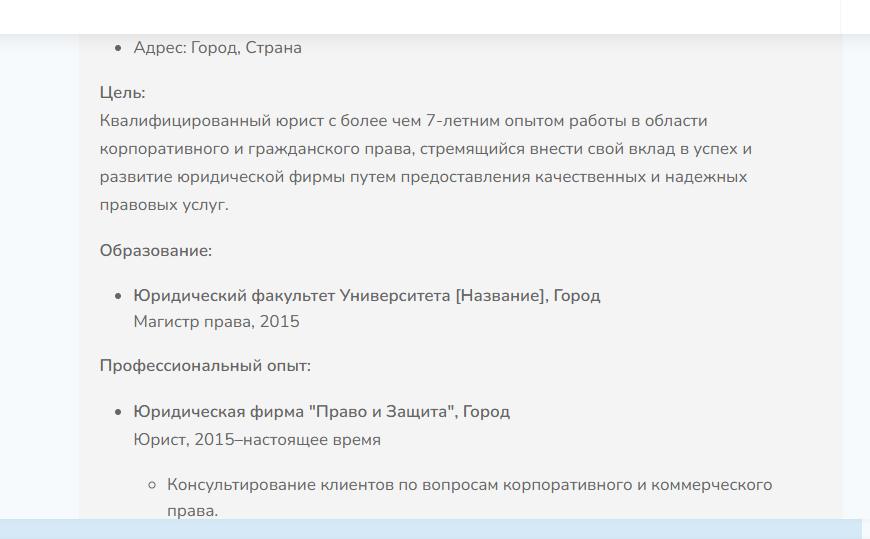The width and height of the screenshot is (870, 539).
Task: Click the light blue bar at the bottom
Action: [x=430, y=529]
